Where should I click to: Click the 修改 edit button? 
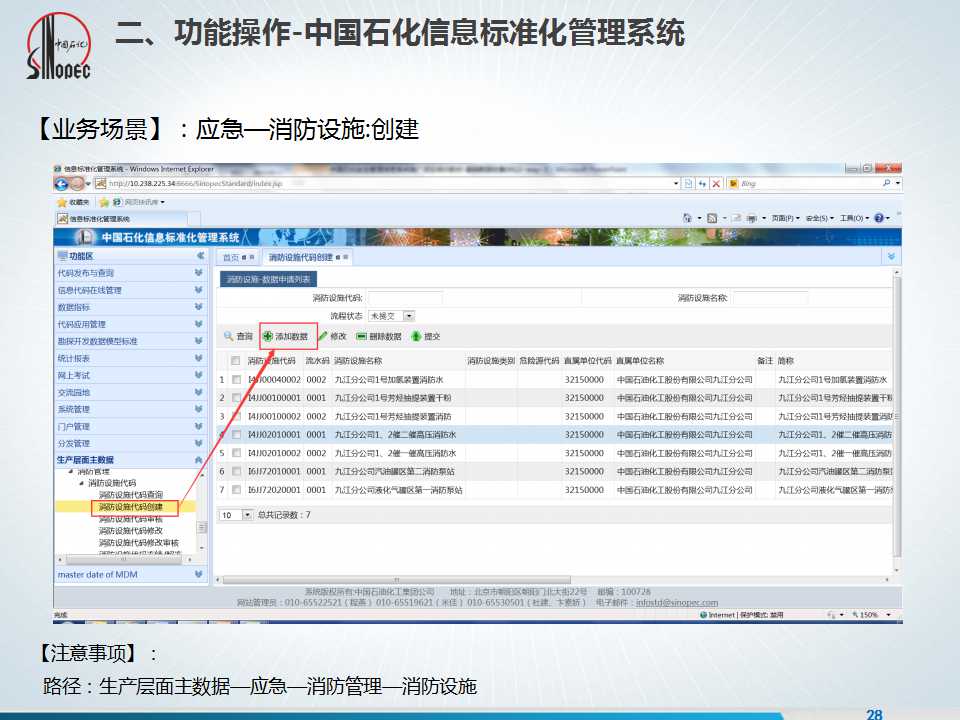(333, 336)
